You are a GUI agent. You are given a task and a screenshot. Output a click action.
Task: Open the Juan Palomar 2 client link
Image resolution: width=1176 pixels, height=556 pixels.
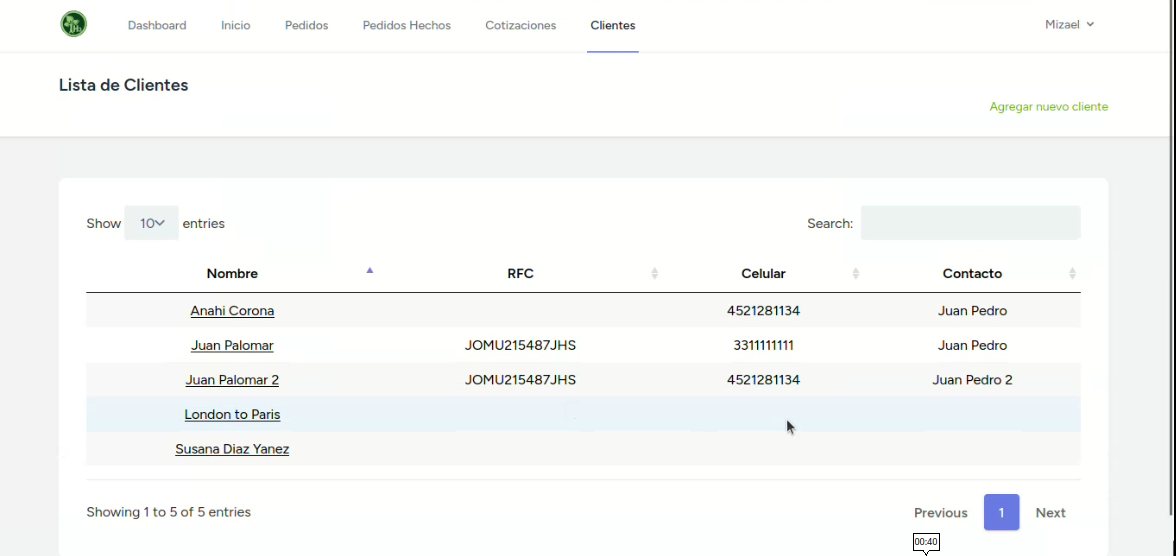click(232, 380)
